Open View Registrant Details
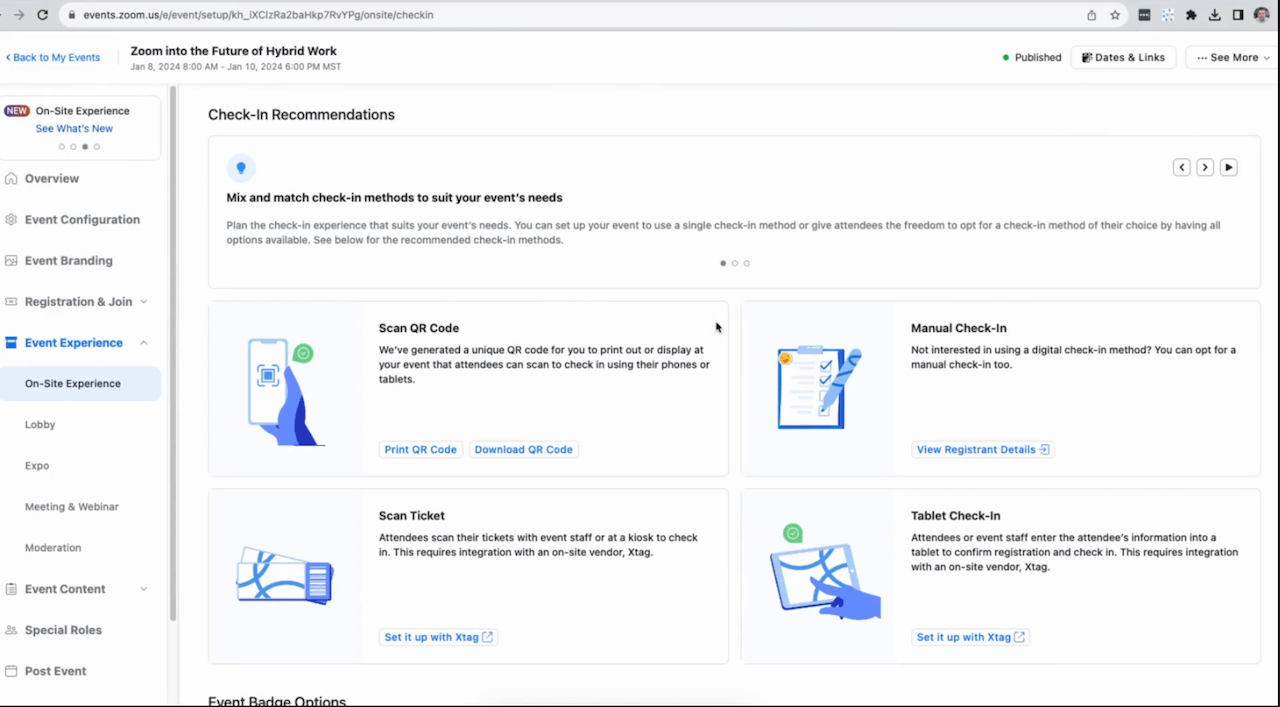 (982, 449)
